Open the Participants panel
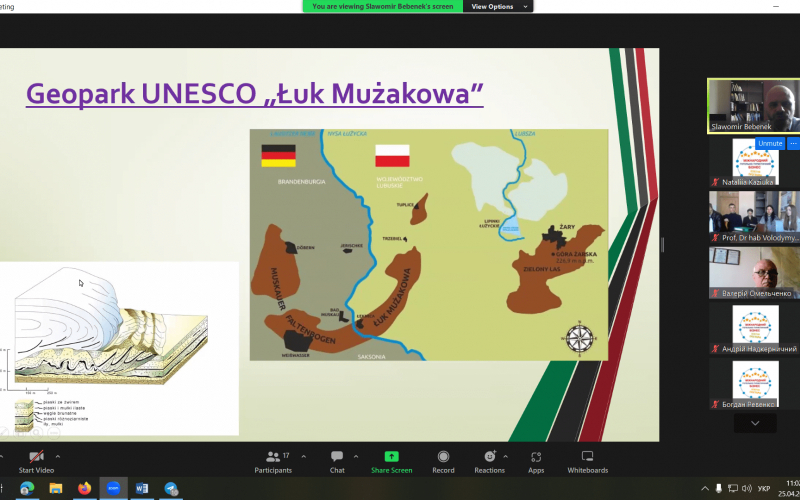This screenshot has width=800, height=500. [x=273, y=462]
